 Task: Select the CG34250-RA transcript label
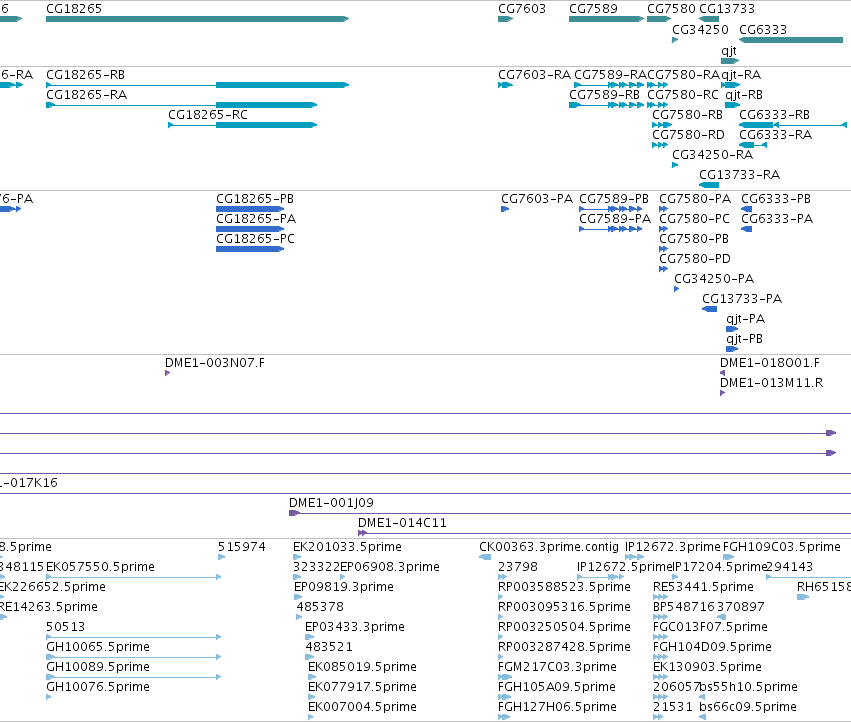pyautogui.click(x=713, y=154)
